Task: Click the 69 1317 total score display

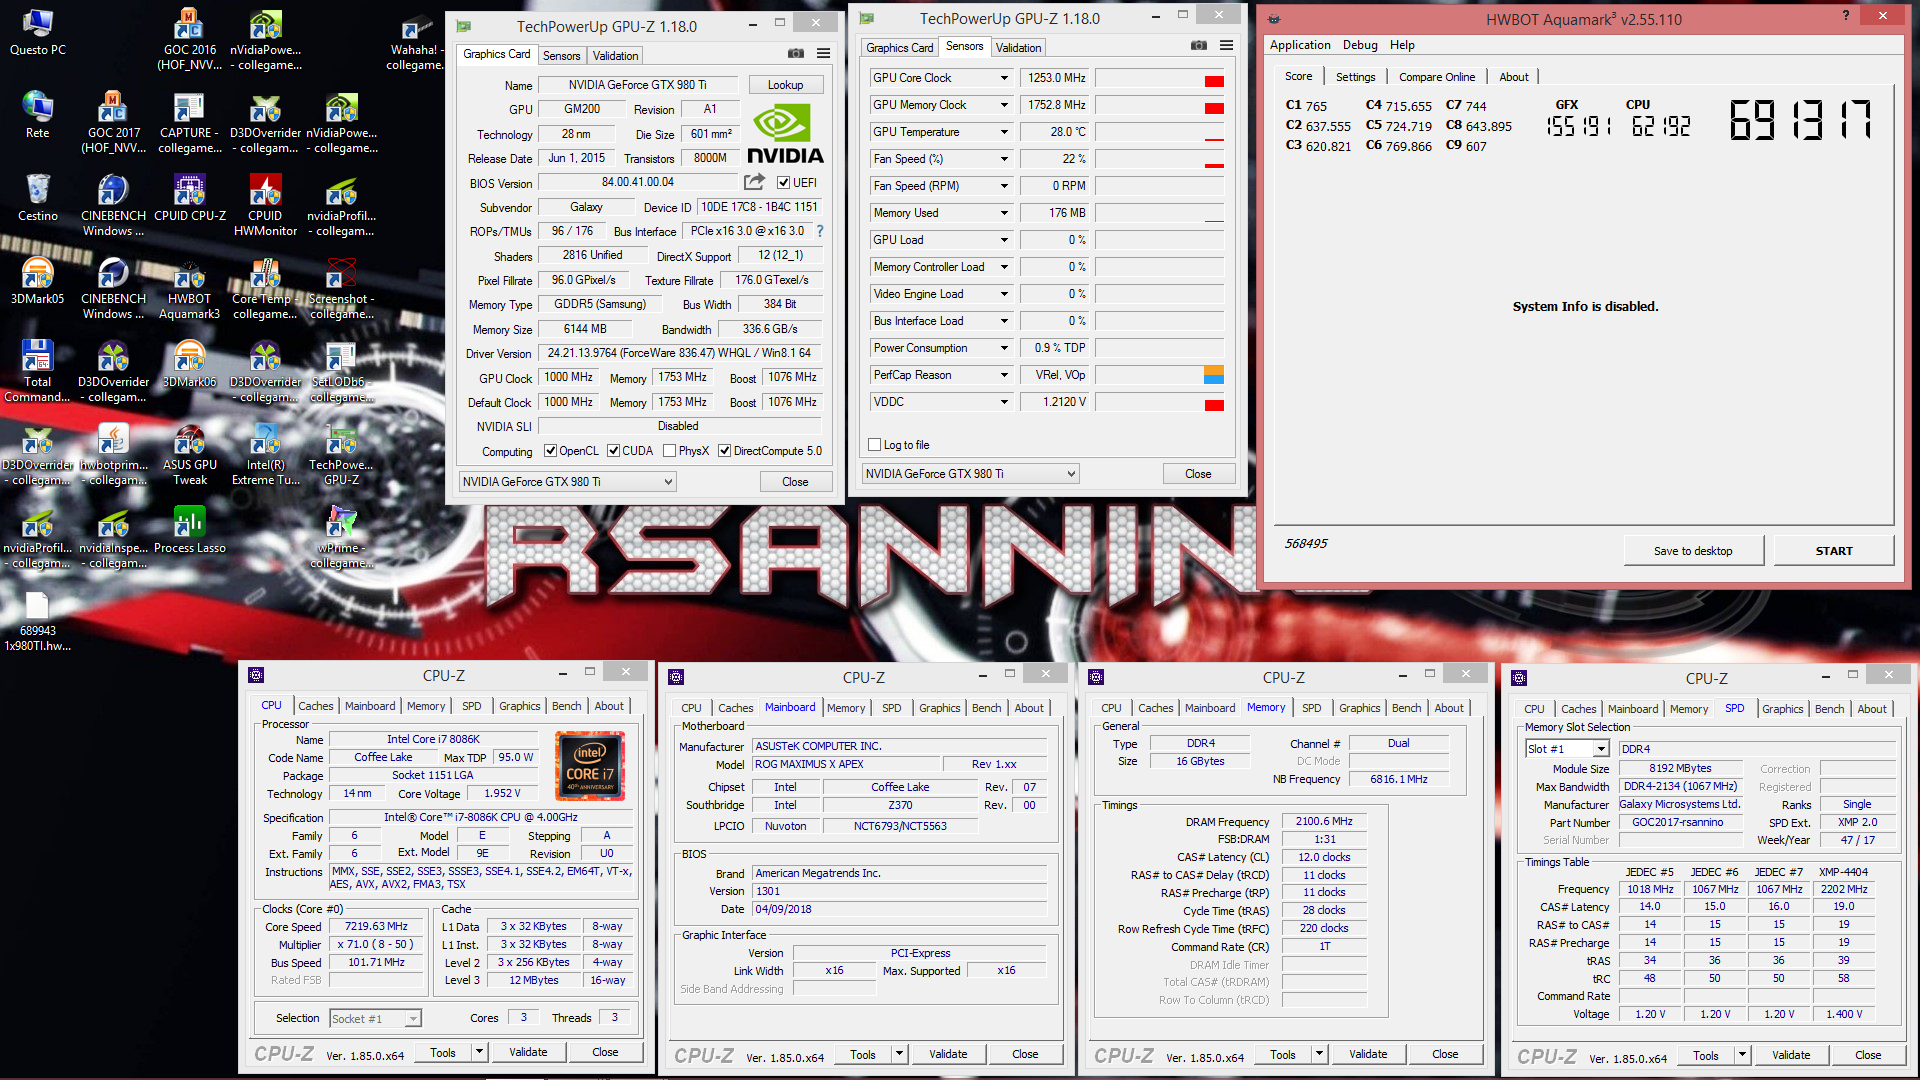Action: coord(1799,120)
